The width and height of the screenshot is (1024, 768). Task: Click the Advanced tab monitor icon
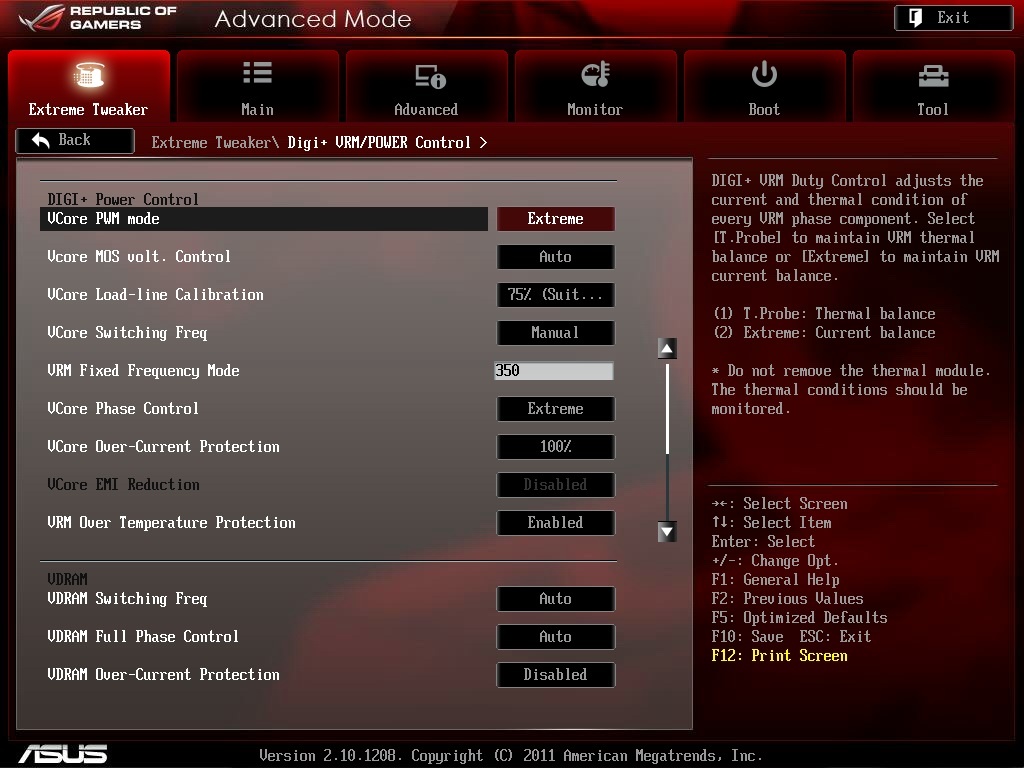(430, 76)
